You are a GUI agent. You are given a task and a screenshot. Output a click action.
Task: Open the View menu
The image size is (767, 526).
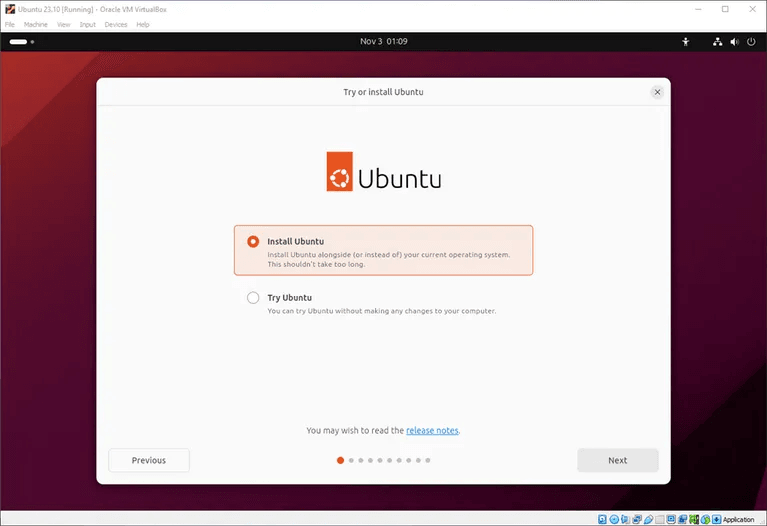point(64,24)
